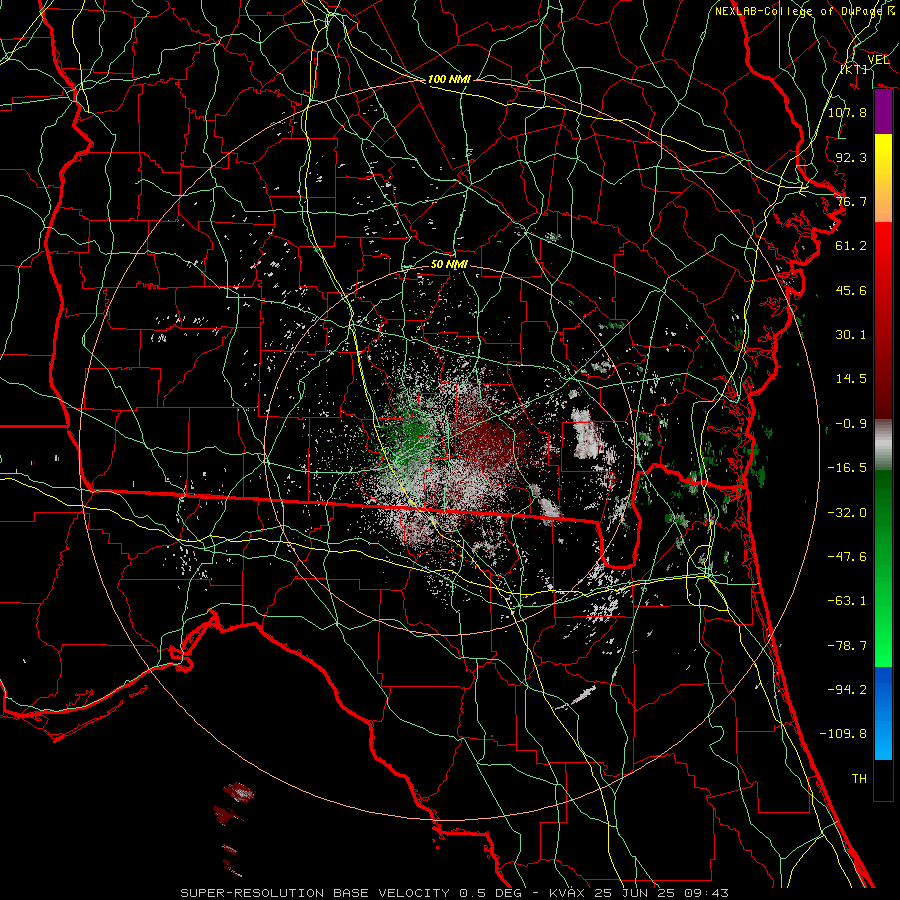Select the 14.5 legend value
This screenshot has height=900, width=900.
click(x=851, y=379)
